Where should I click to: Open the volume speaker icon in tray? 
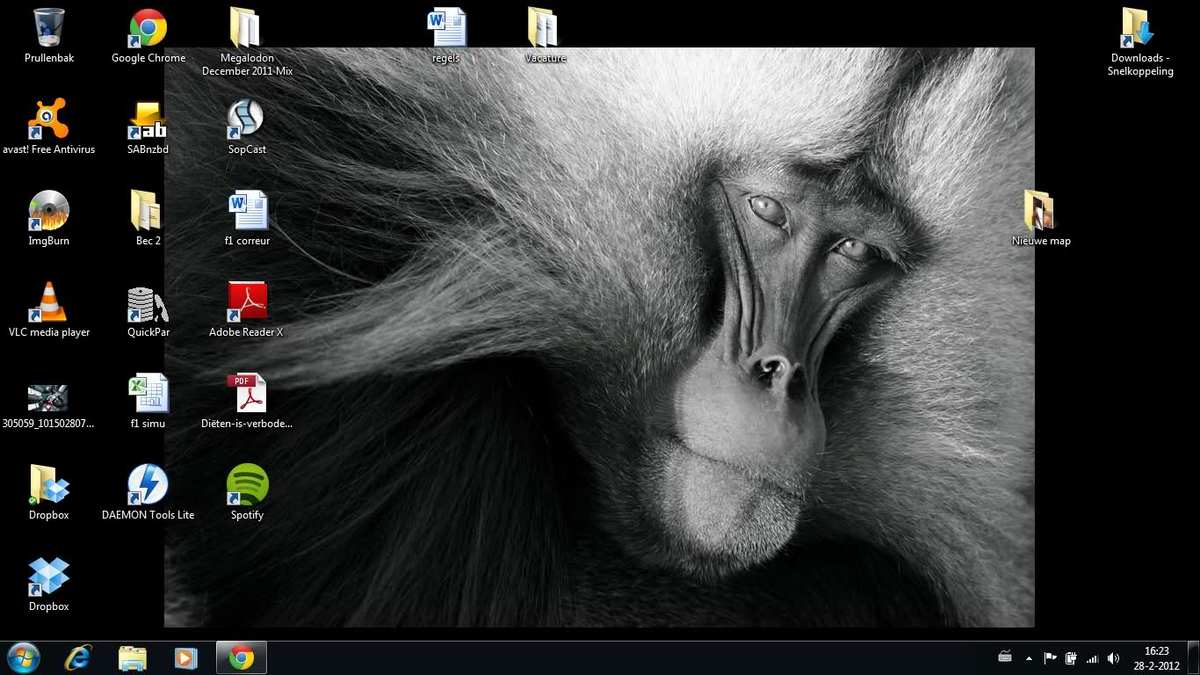1113,658
